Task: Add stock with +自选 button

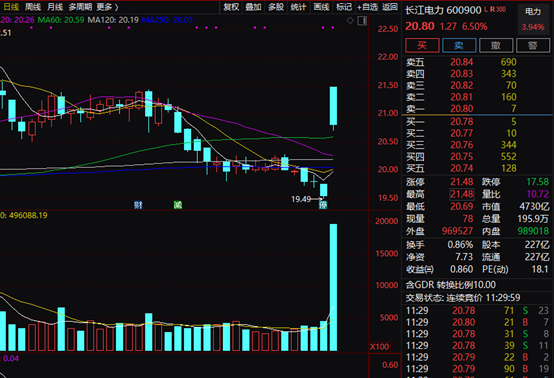Action: tap(367, 7)
